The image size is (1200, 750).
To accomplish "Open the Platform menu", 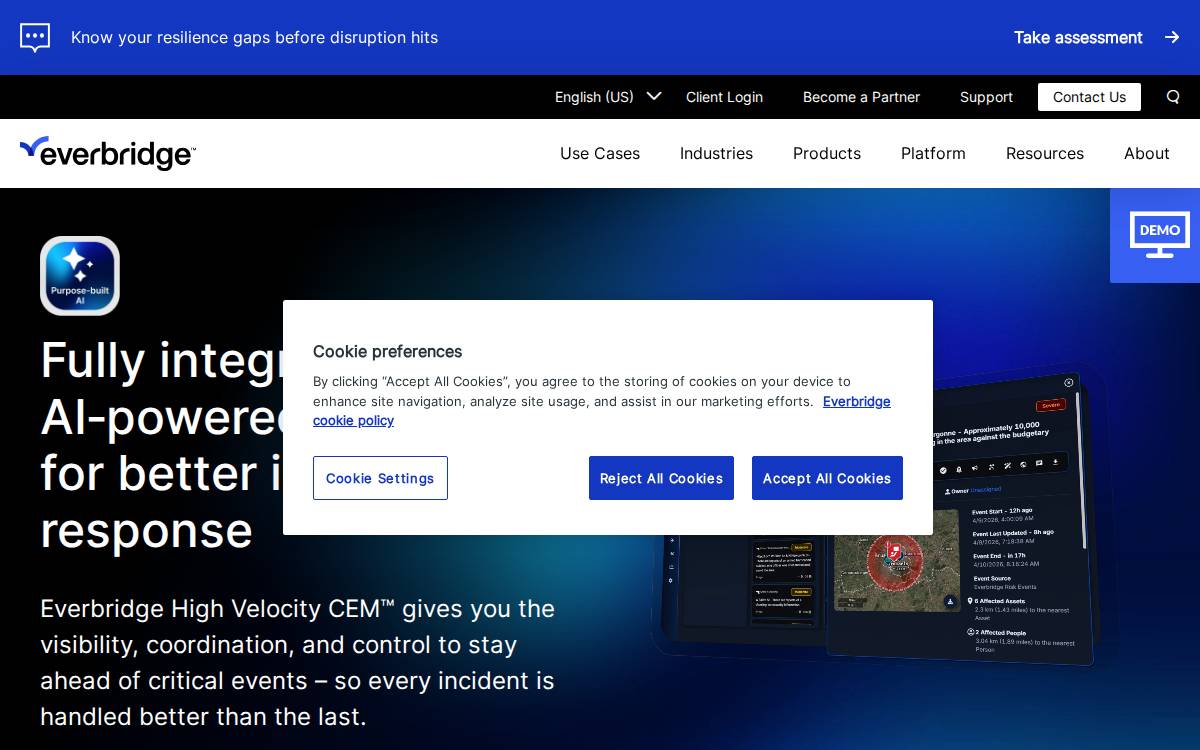I will pos(933,153).
